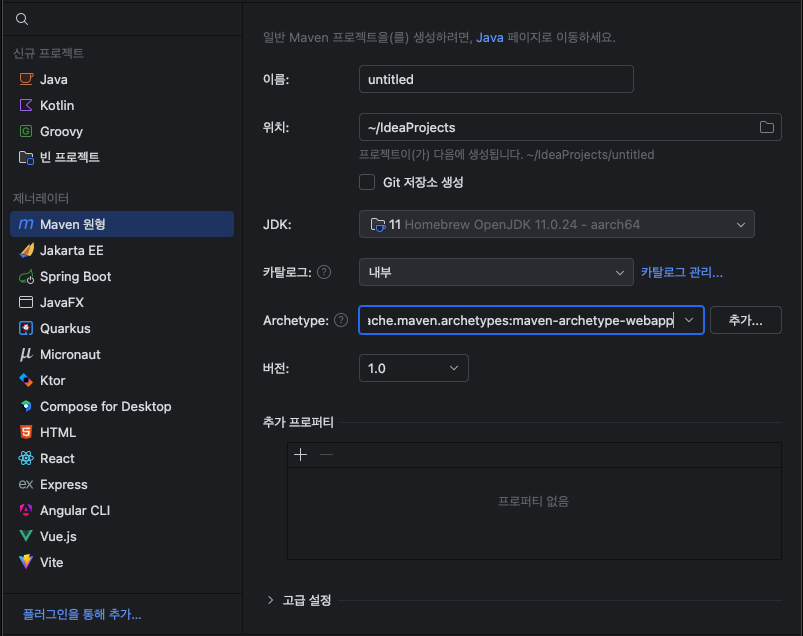The width and height of the screenshot is (803, 636).
Task: Select the Maven 원형 generator icon
Action: [x=26, y=224]
